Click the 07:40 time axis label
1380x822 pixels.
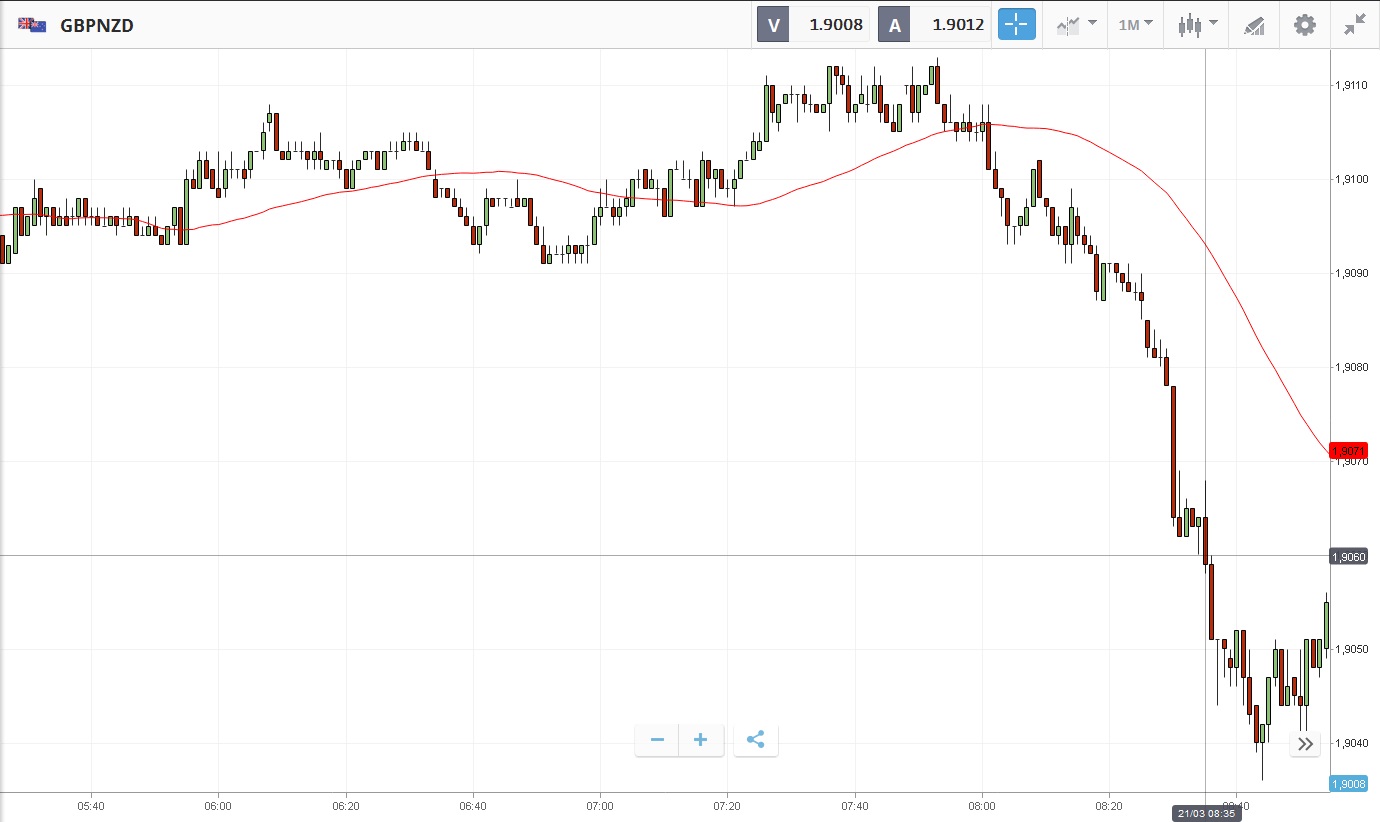point(855,806)
